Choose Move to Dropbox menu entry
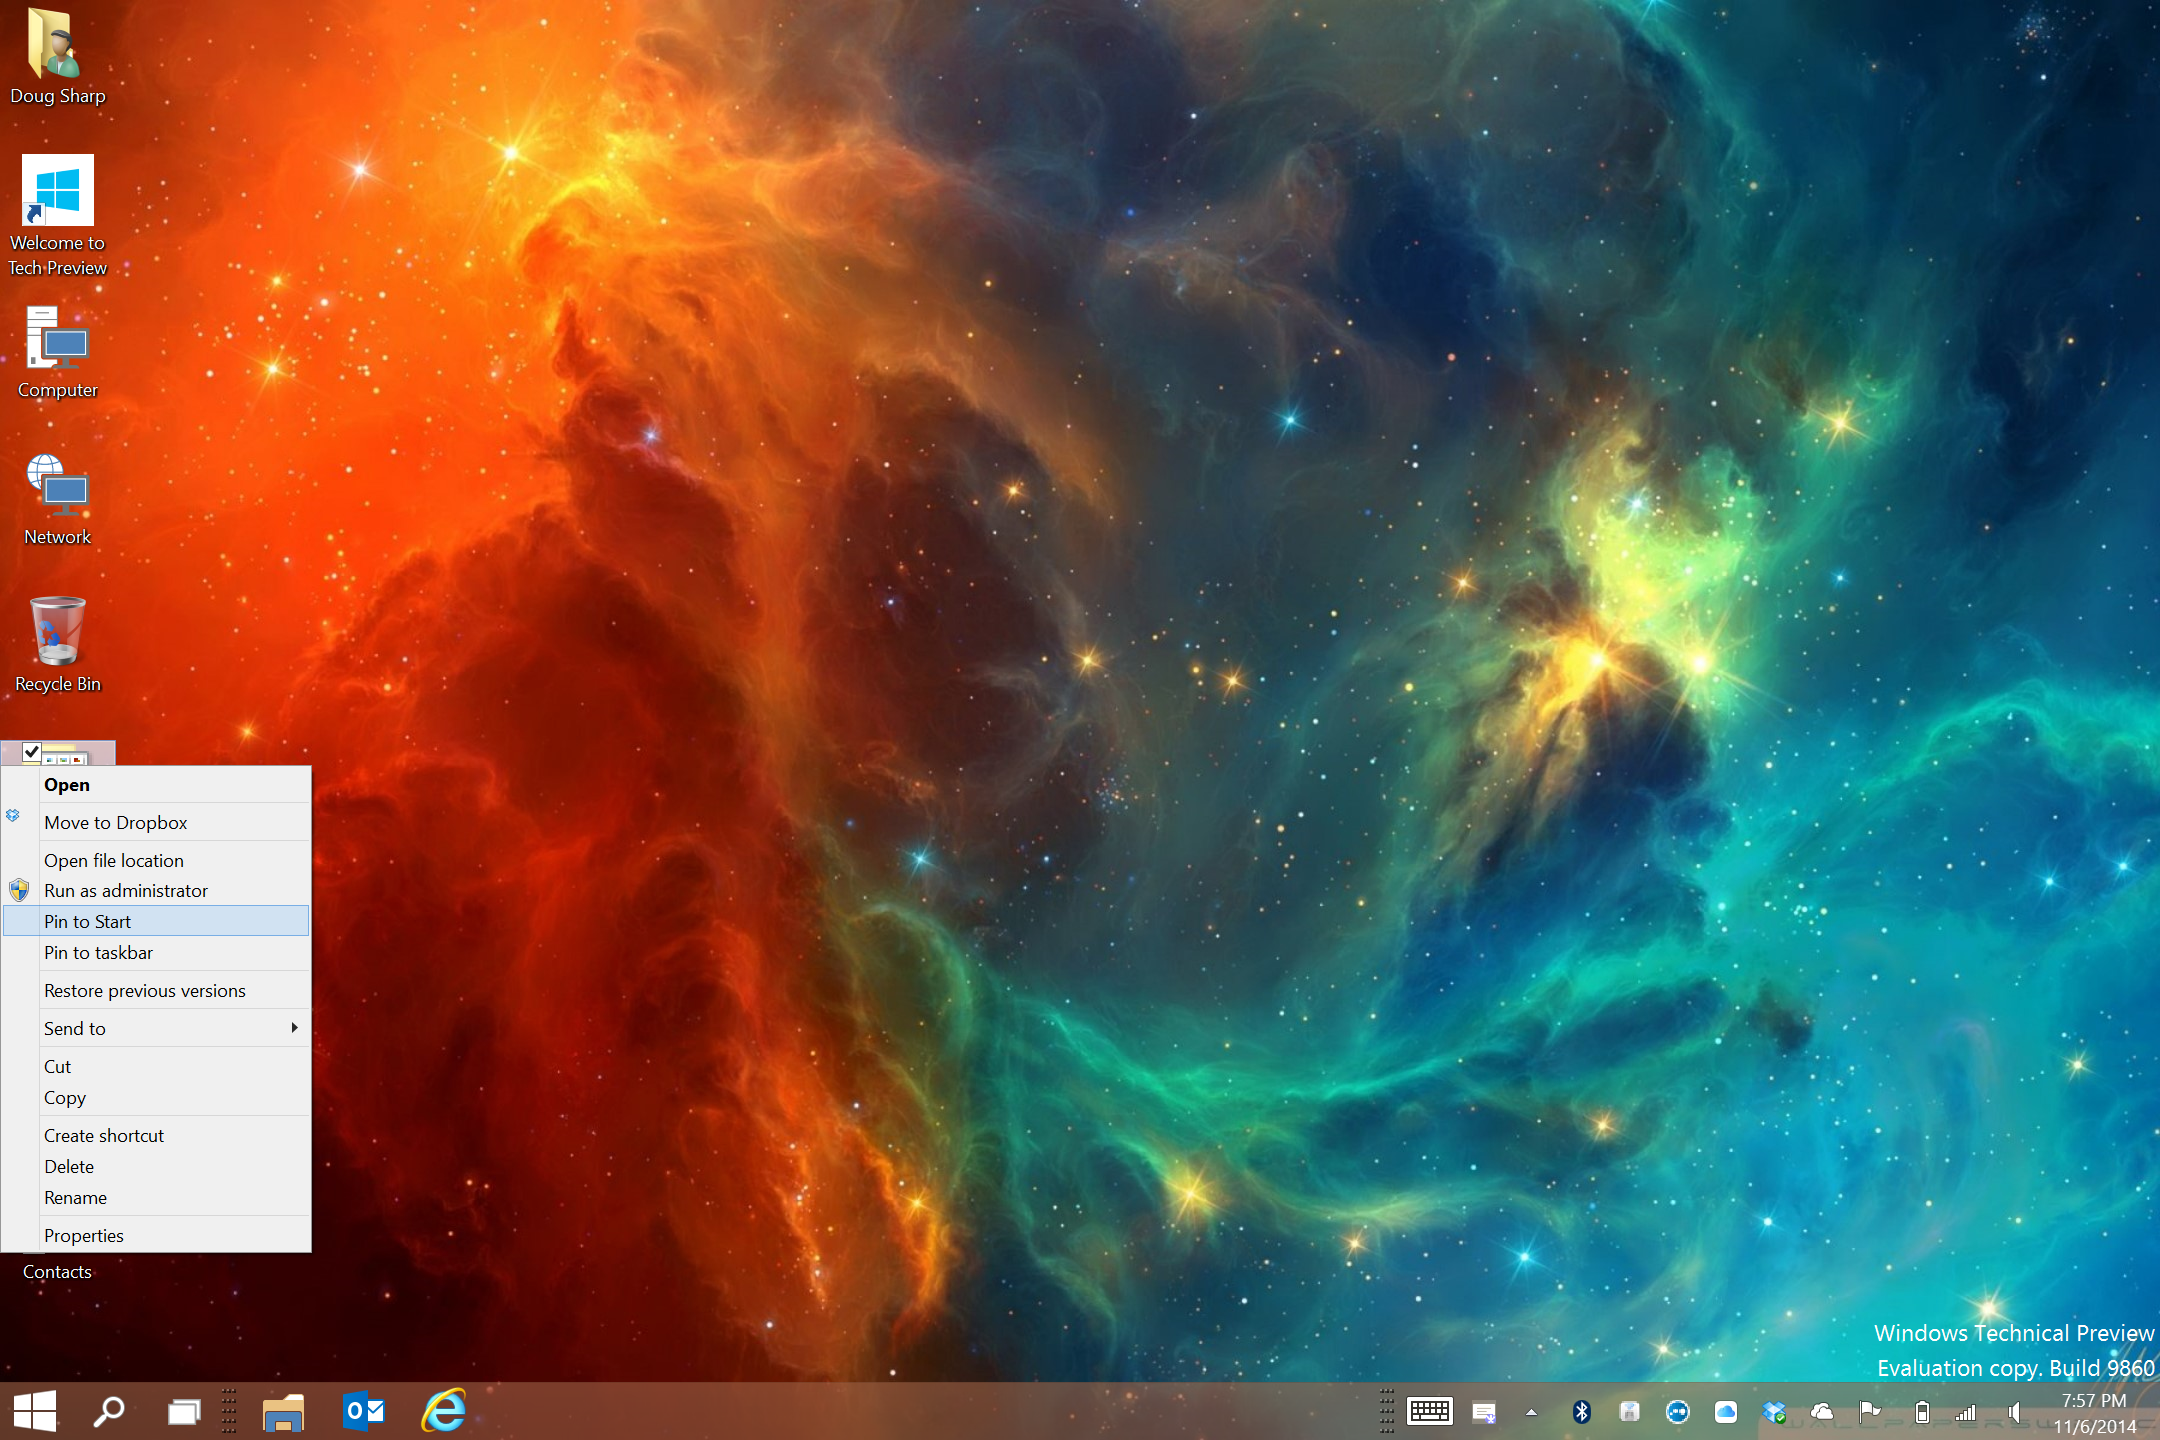This screenshot has width=2160, height=1440. point(157,823)
